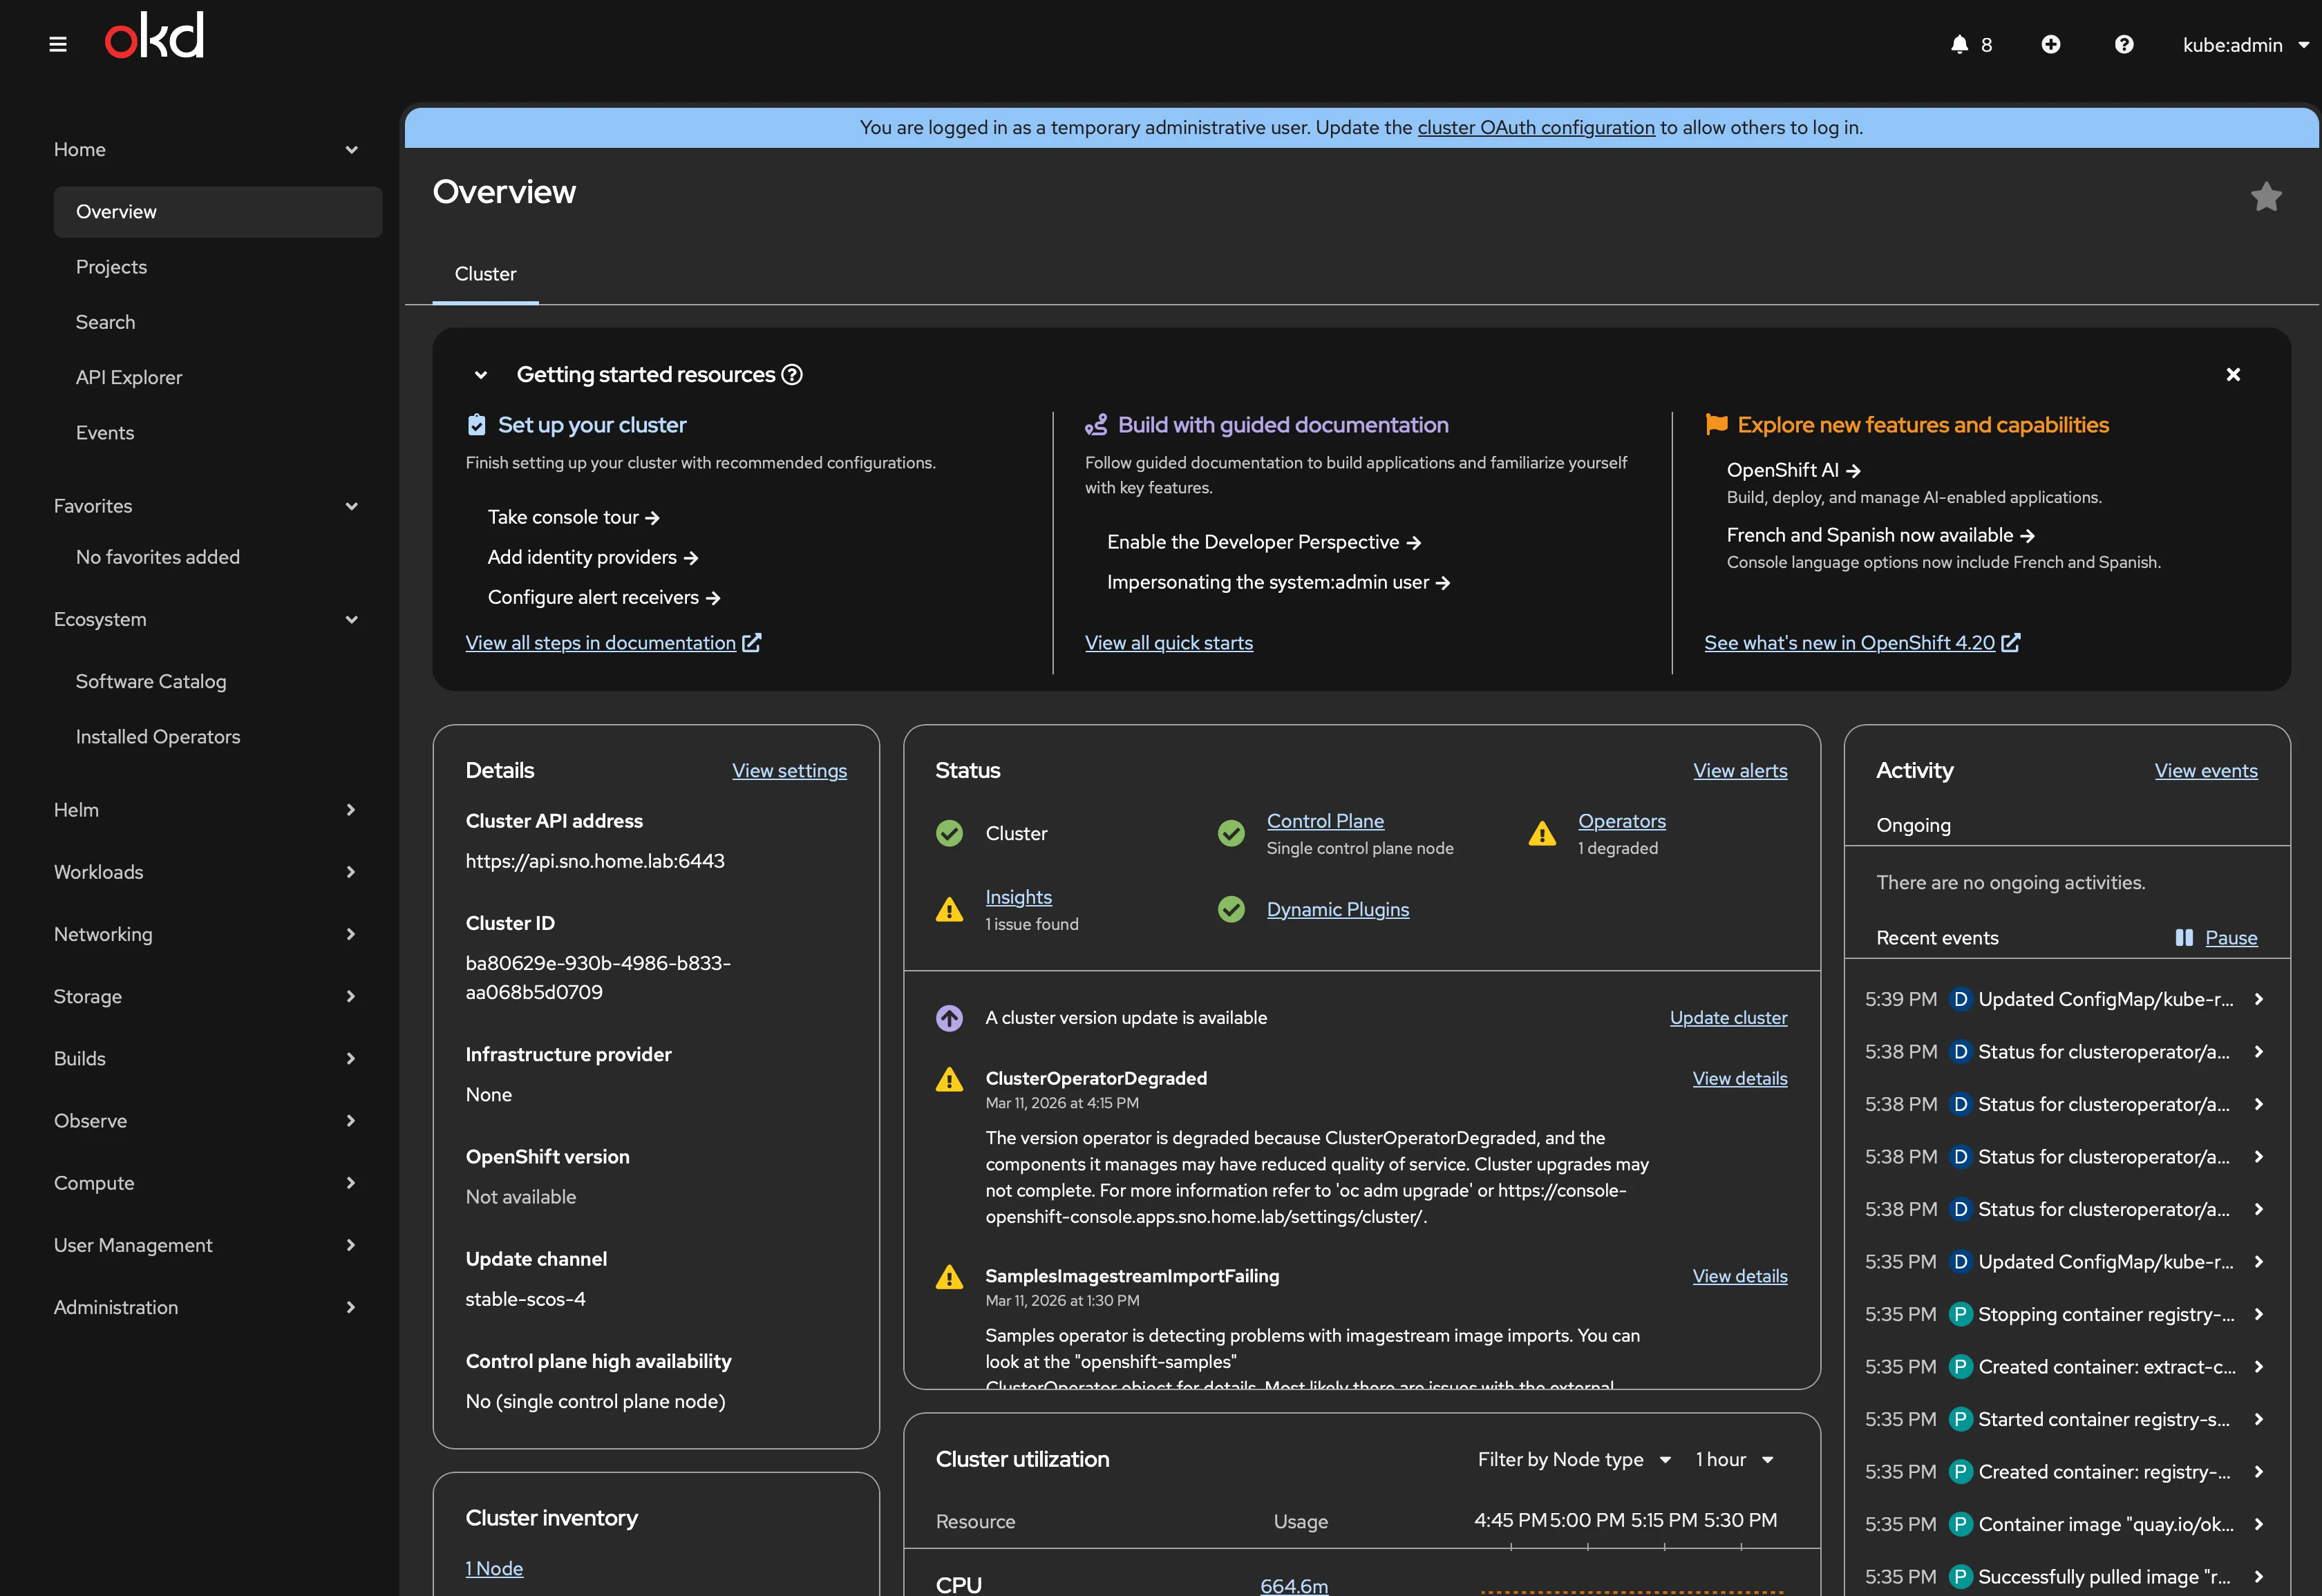Viewport: 2322px width, 1596px height.
Task: Expand the Helm navigation section
Action: [206, 810]
